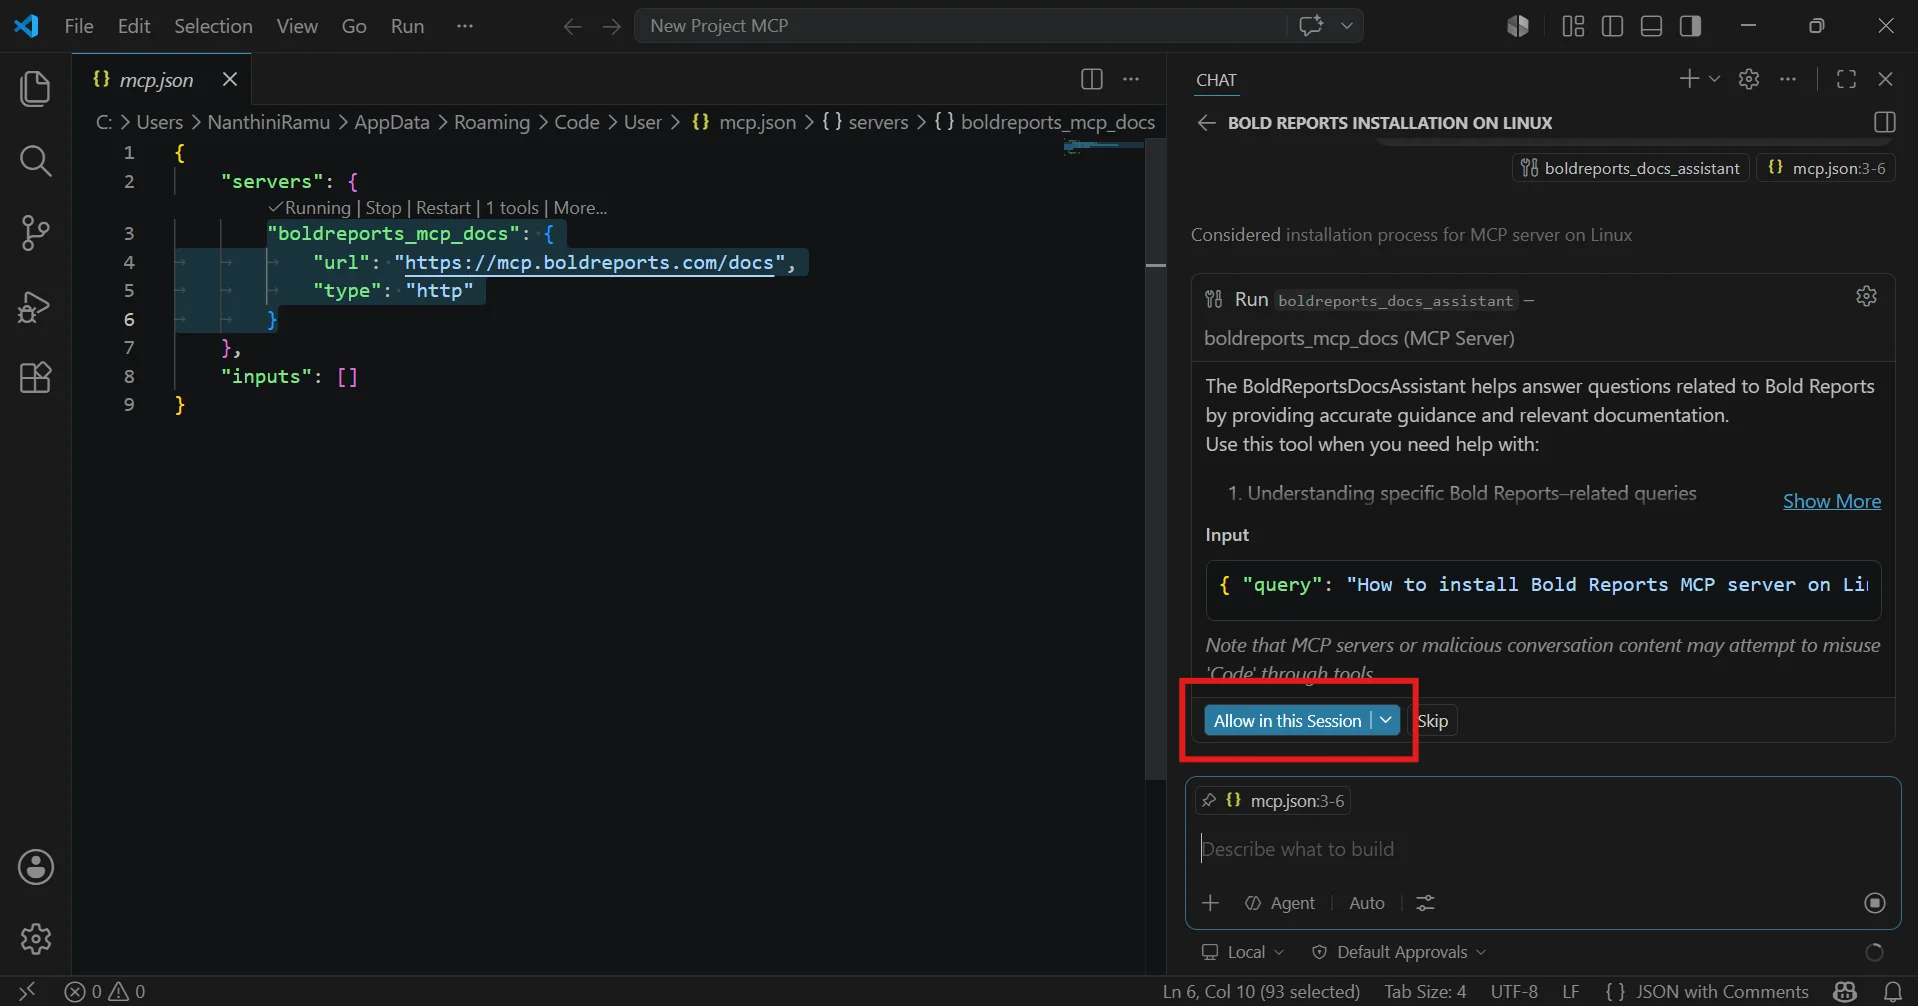Open the Auto model picker
This screenshot has height=1006, width=1918.
point(1367,903)
